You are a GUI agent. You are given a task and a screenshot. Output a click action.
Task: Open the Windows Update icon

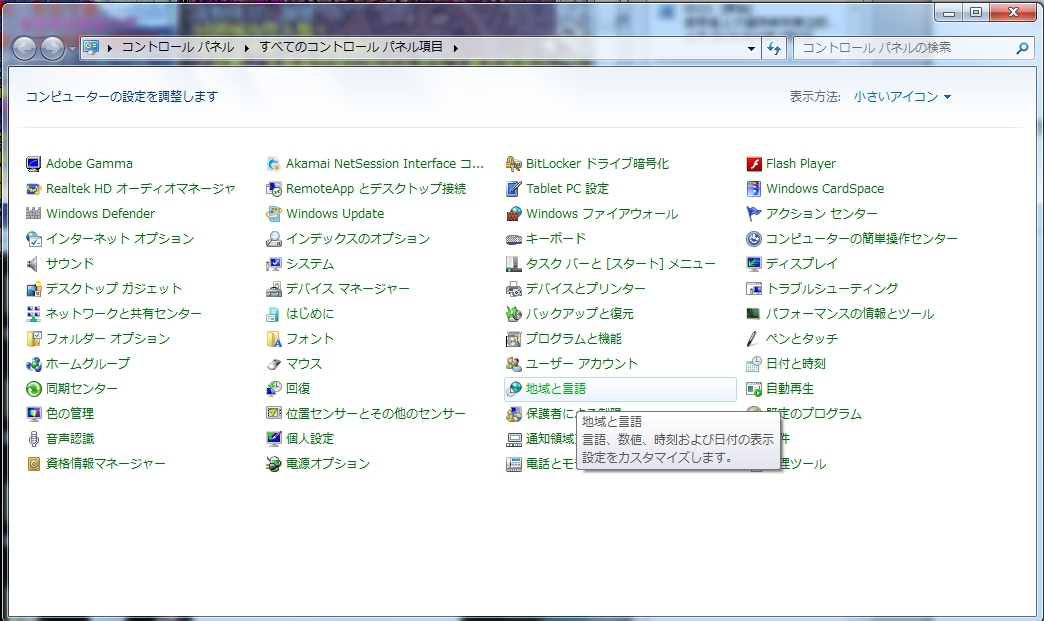tap(274, 214)
